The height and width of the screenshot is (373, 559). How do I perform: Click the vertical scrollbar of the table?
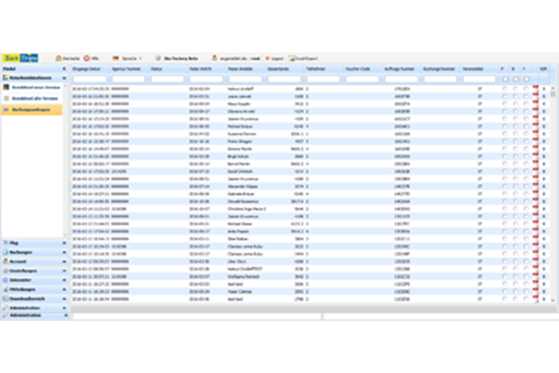click(553, 194)
